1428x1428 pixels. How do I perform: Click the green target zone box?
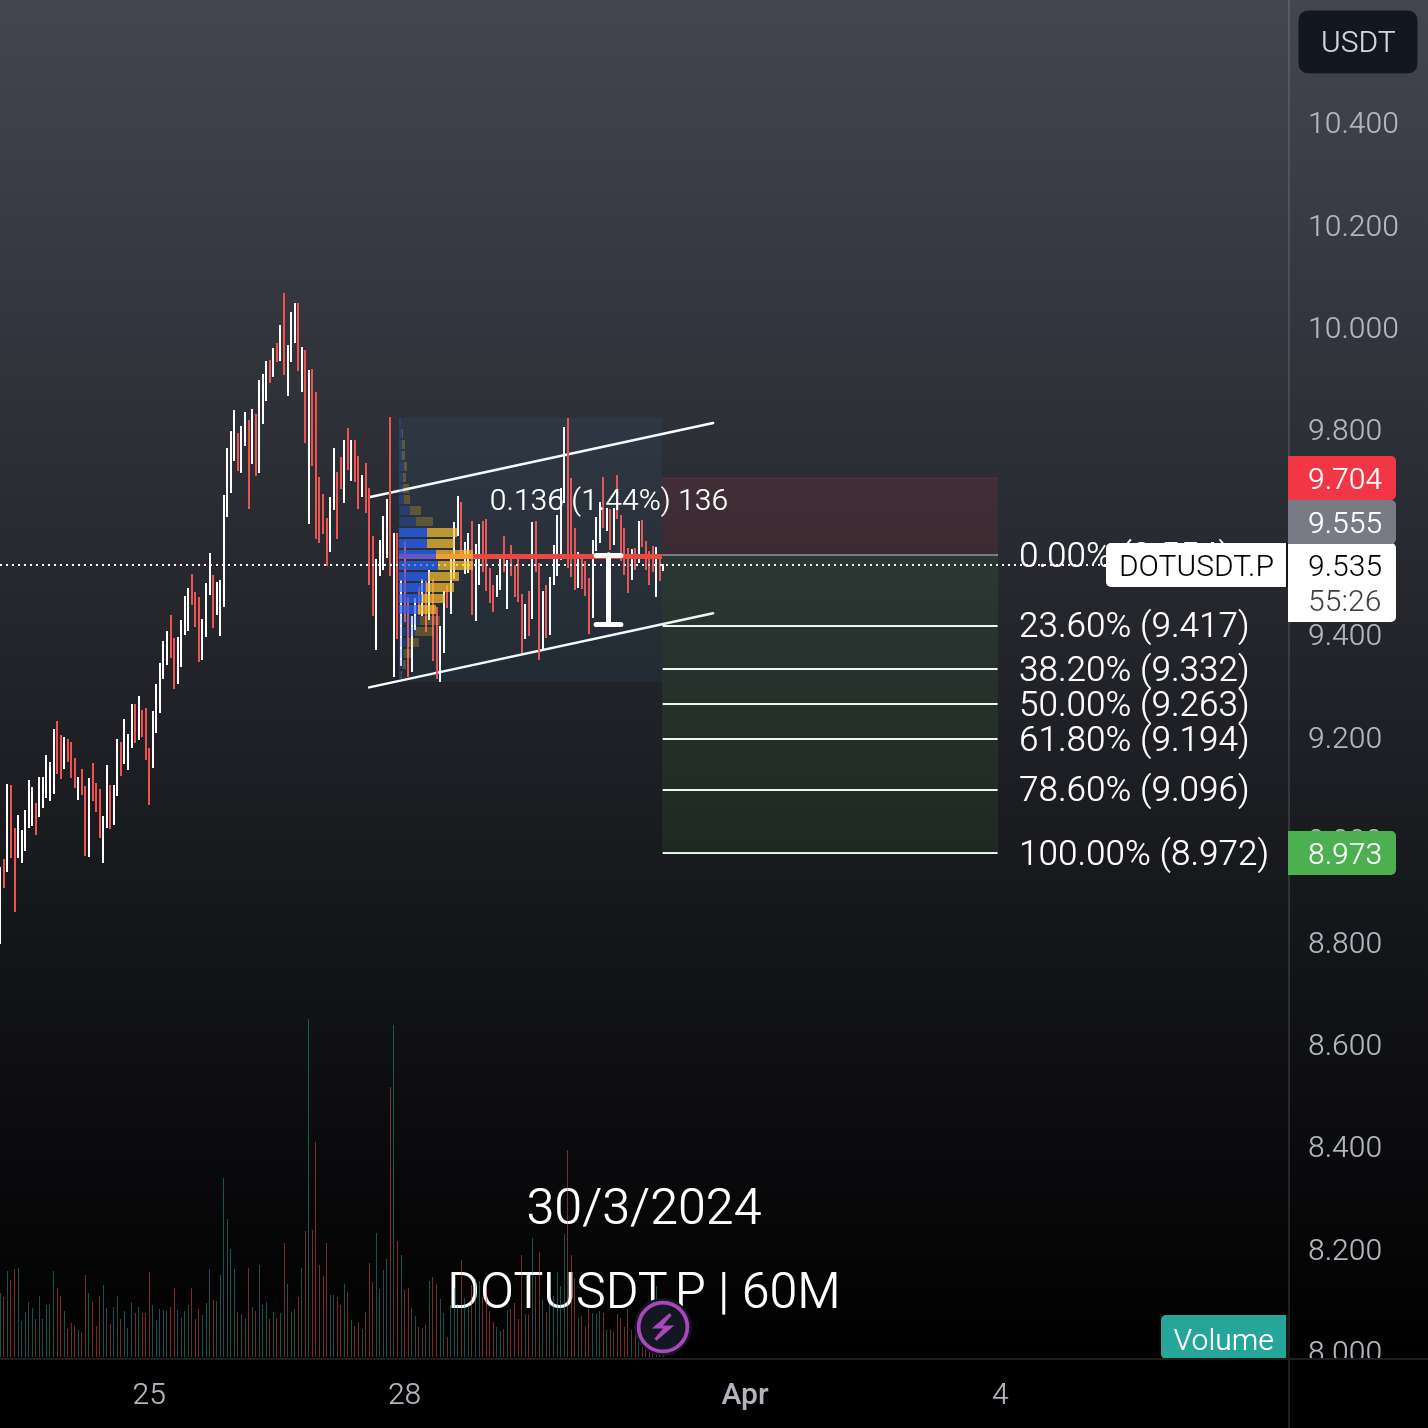[x=830, y=704]
